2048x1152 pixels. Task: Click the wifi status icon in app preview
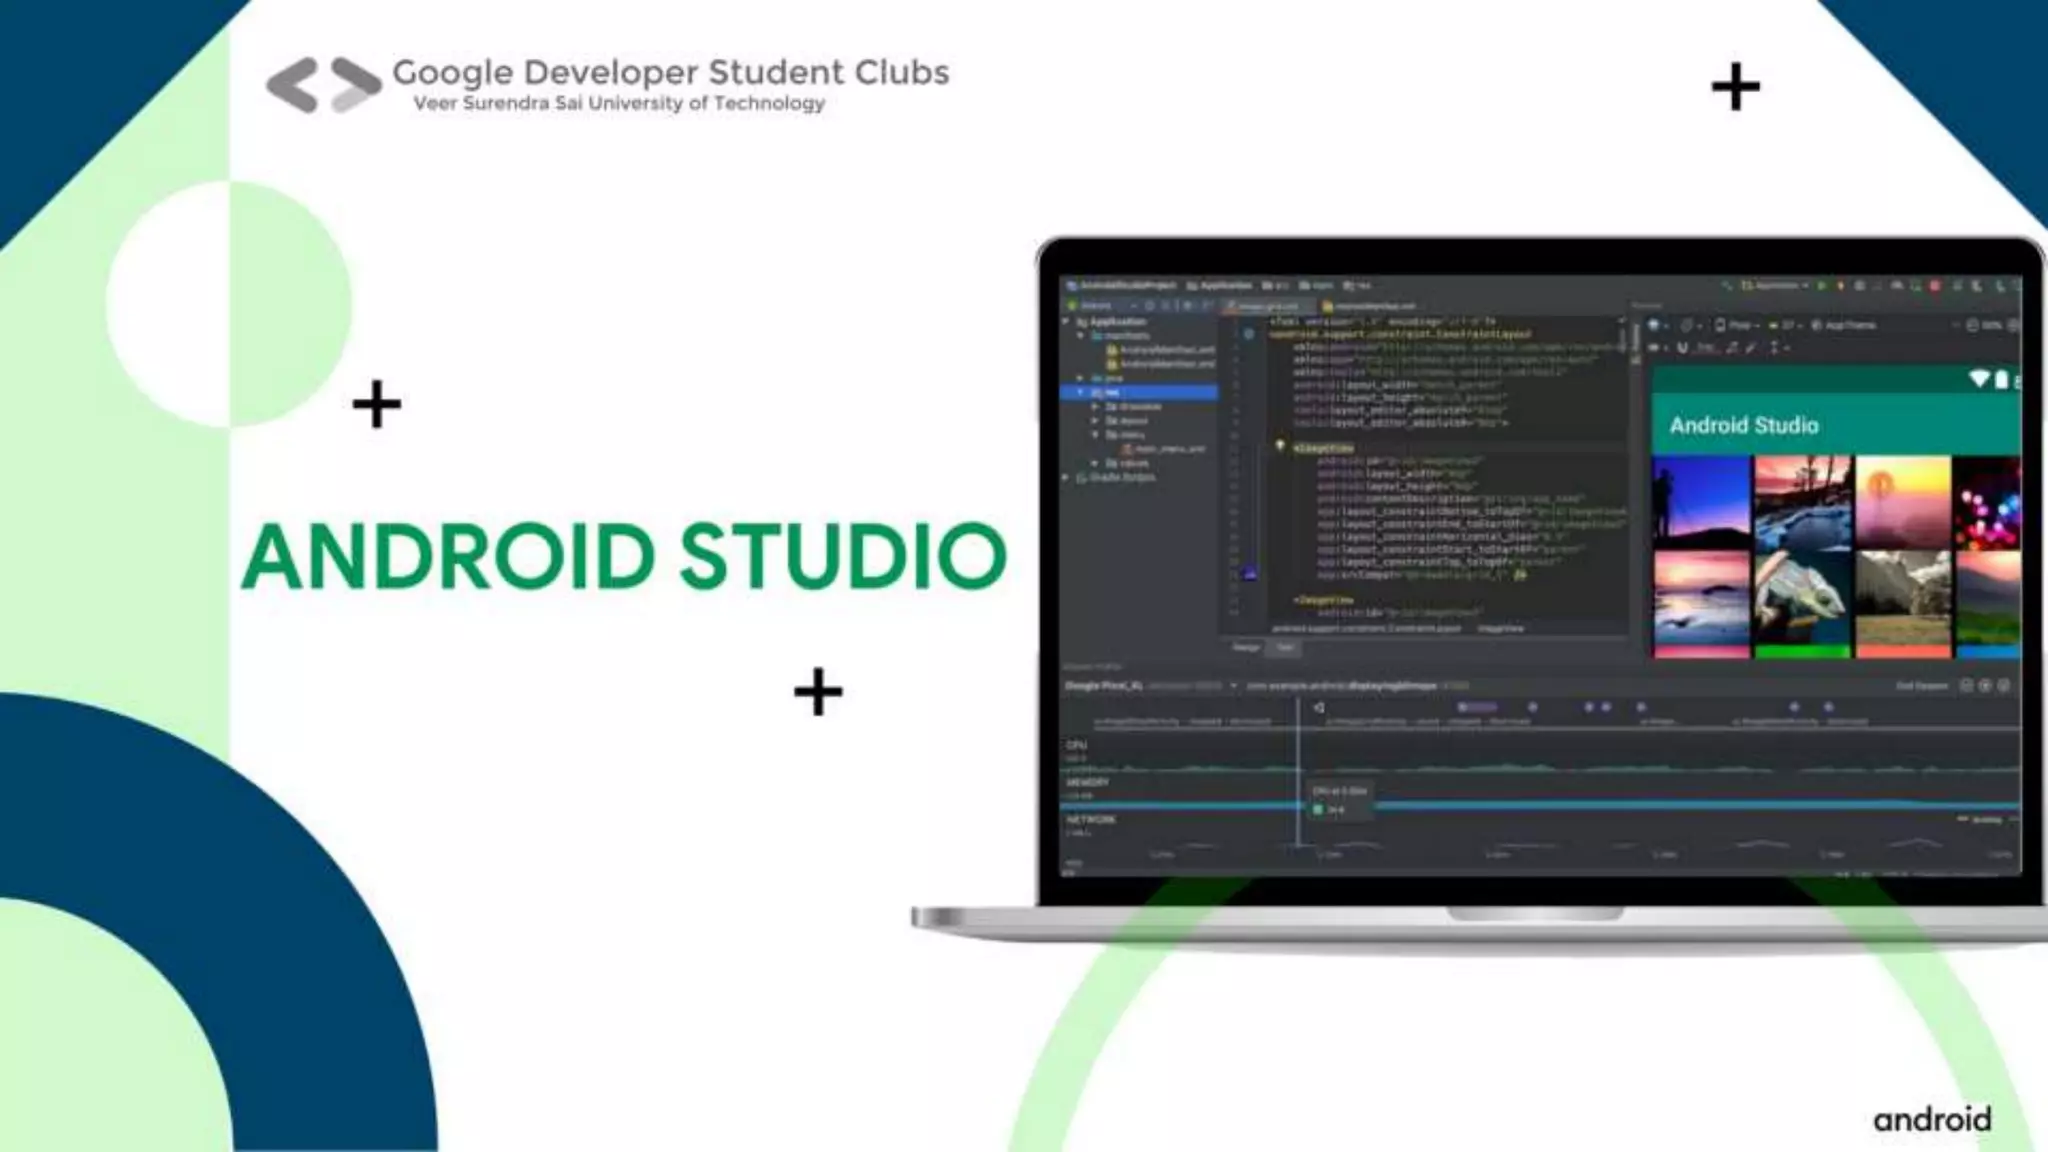click(1979, 379)
